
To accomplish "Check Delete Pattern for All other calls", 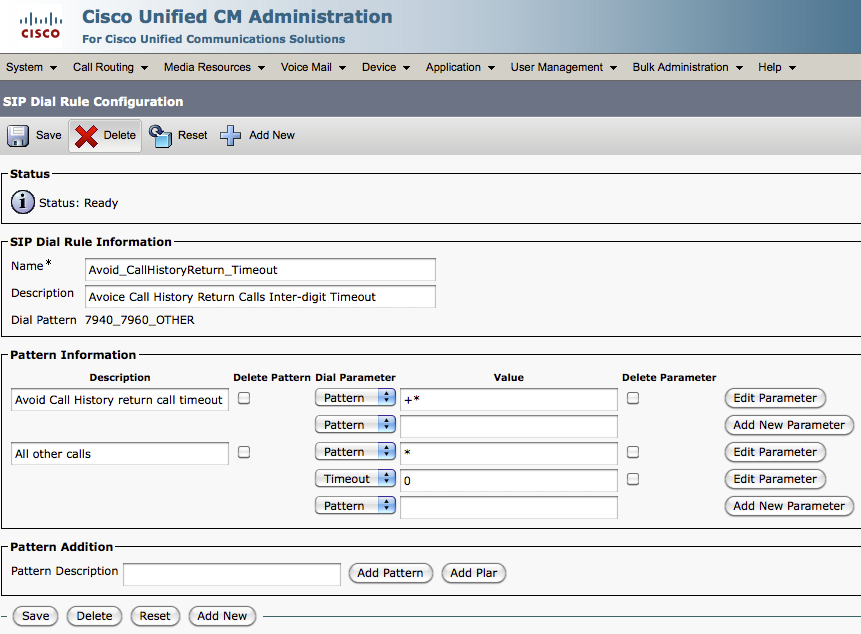I will point(244,452).
